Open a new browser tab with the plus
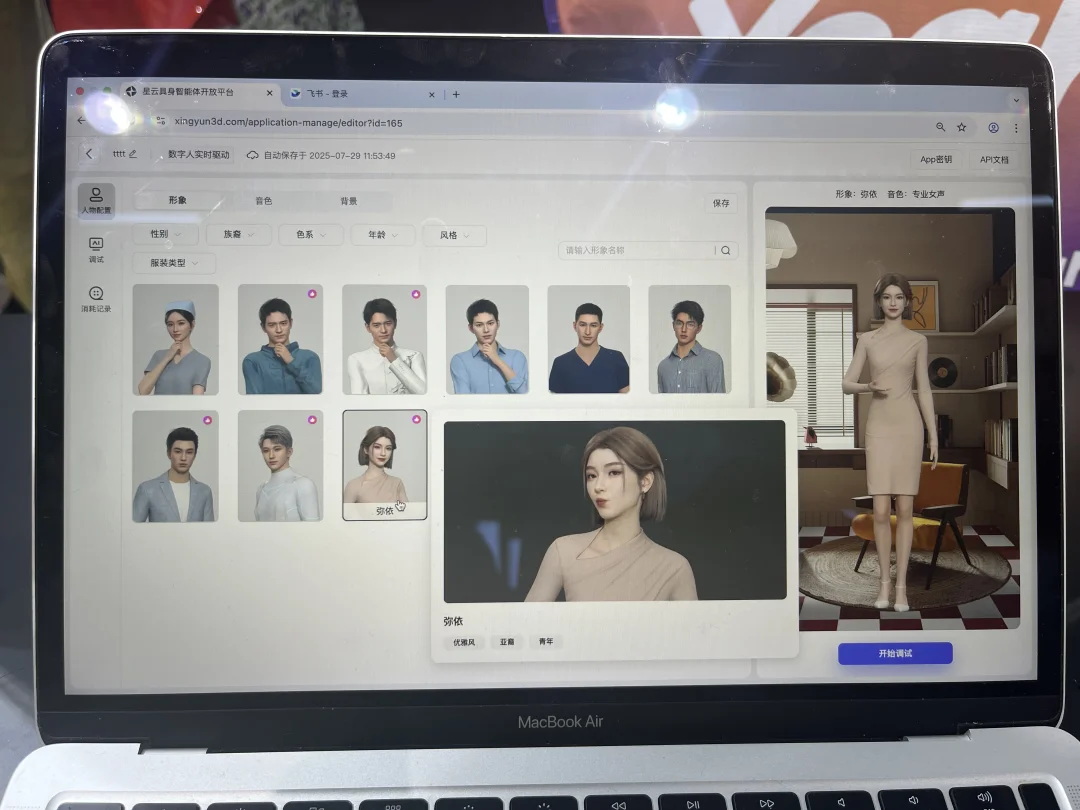This screenshot has width=1080, height=810. pyautogui.click(x=456, y=94)
